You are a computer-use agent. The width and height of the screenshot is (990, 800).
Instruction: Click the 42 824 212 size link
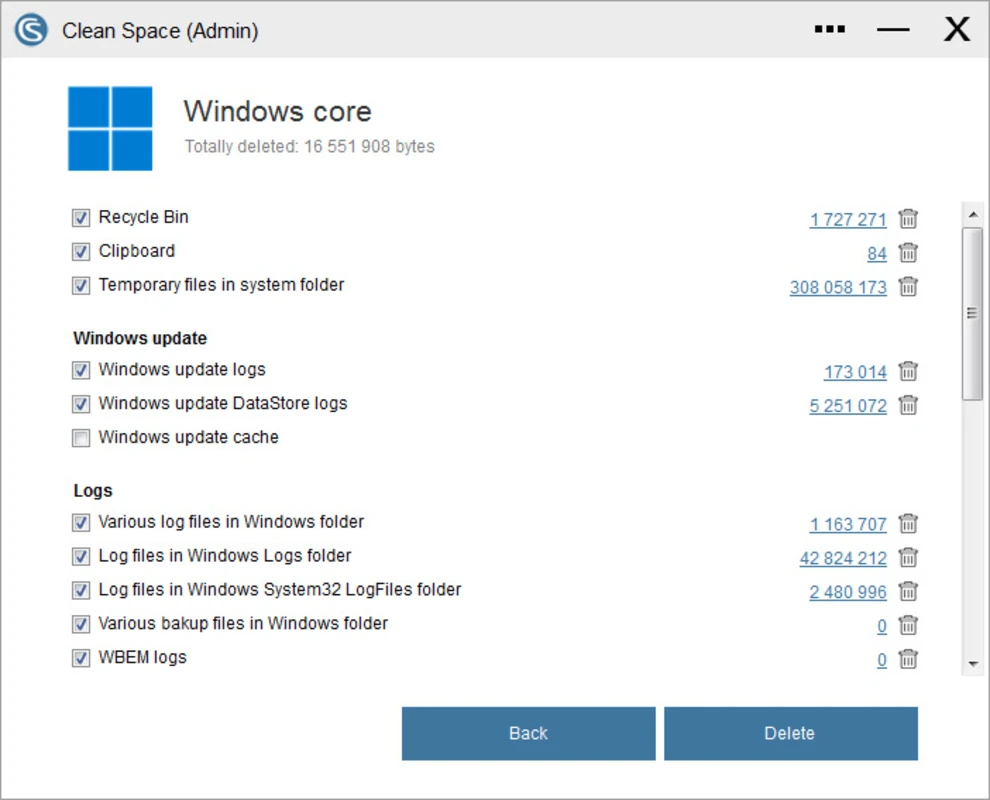pos(843,558)
